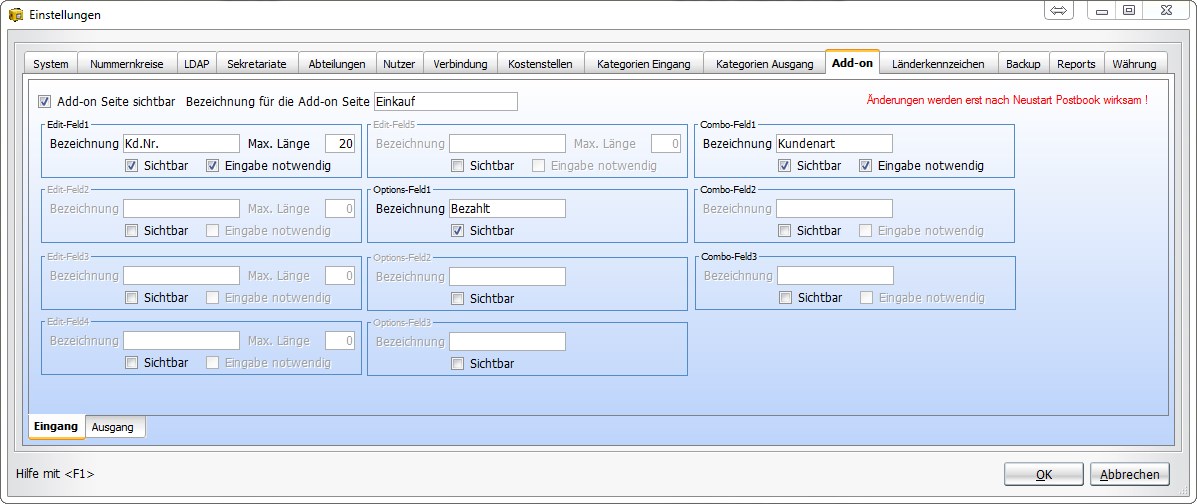The image size is (1197, 504).
Task: Go to the Backup tab
Action: click(x=1023, y=64)
